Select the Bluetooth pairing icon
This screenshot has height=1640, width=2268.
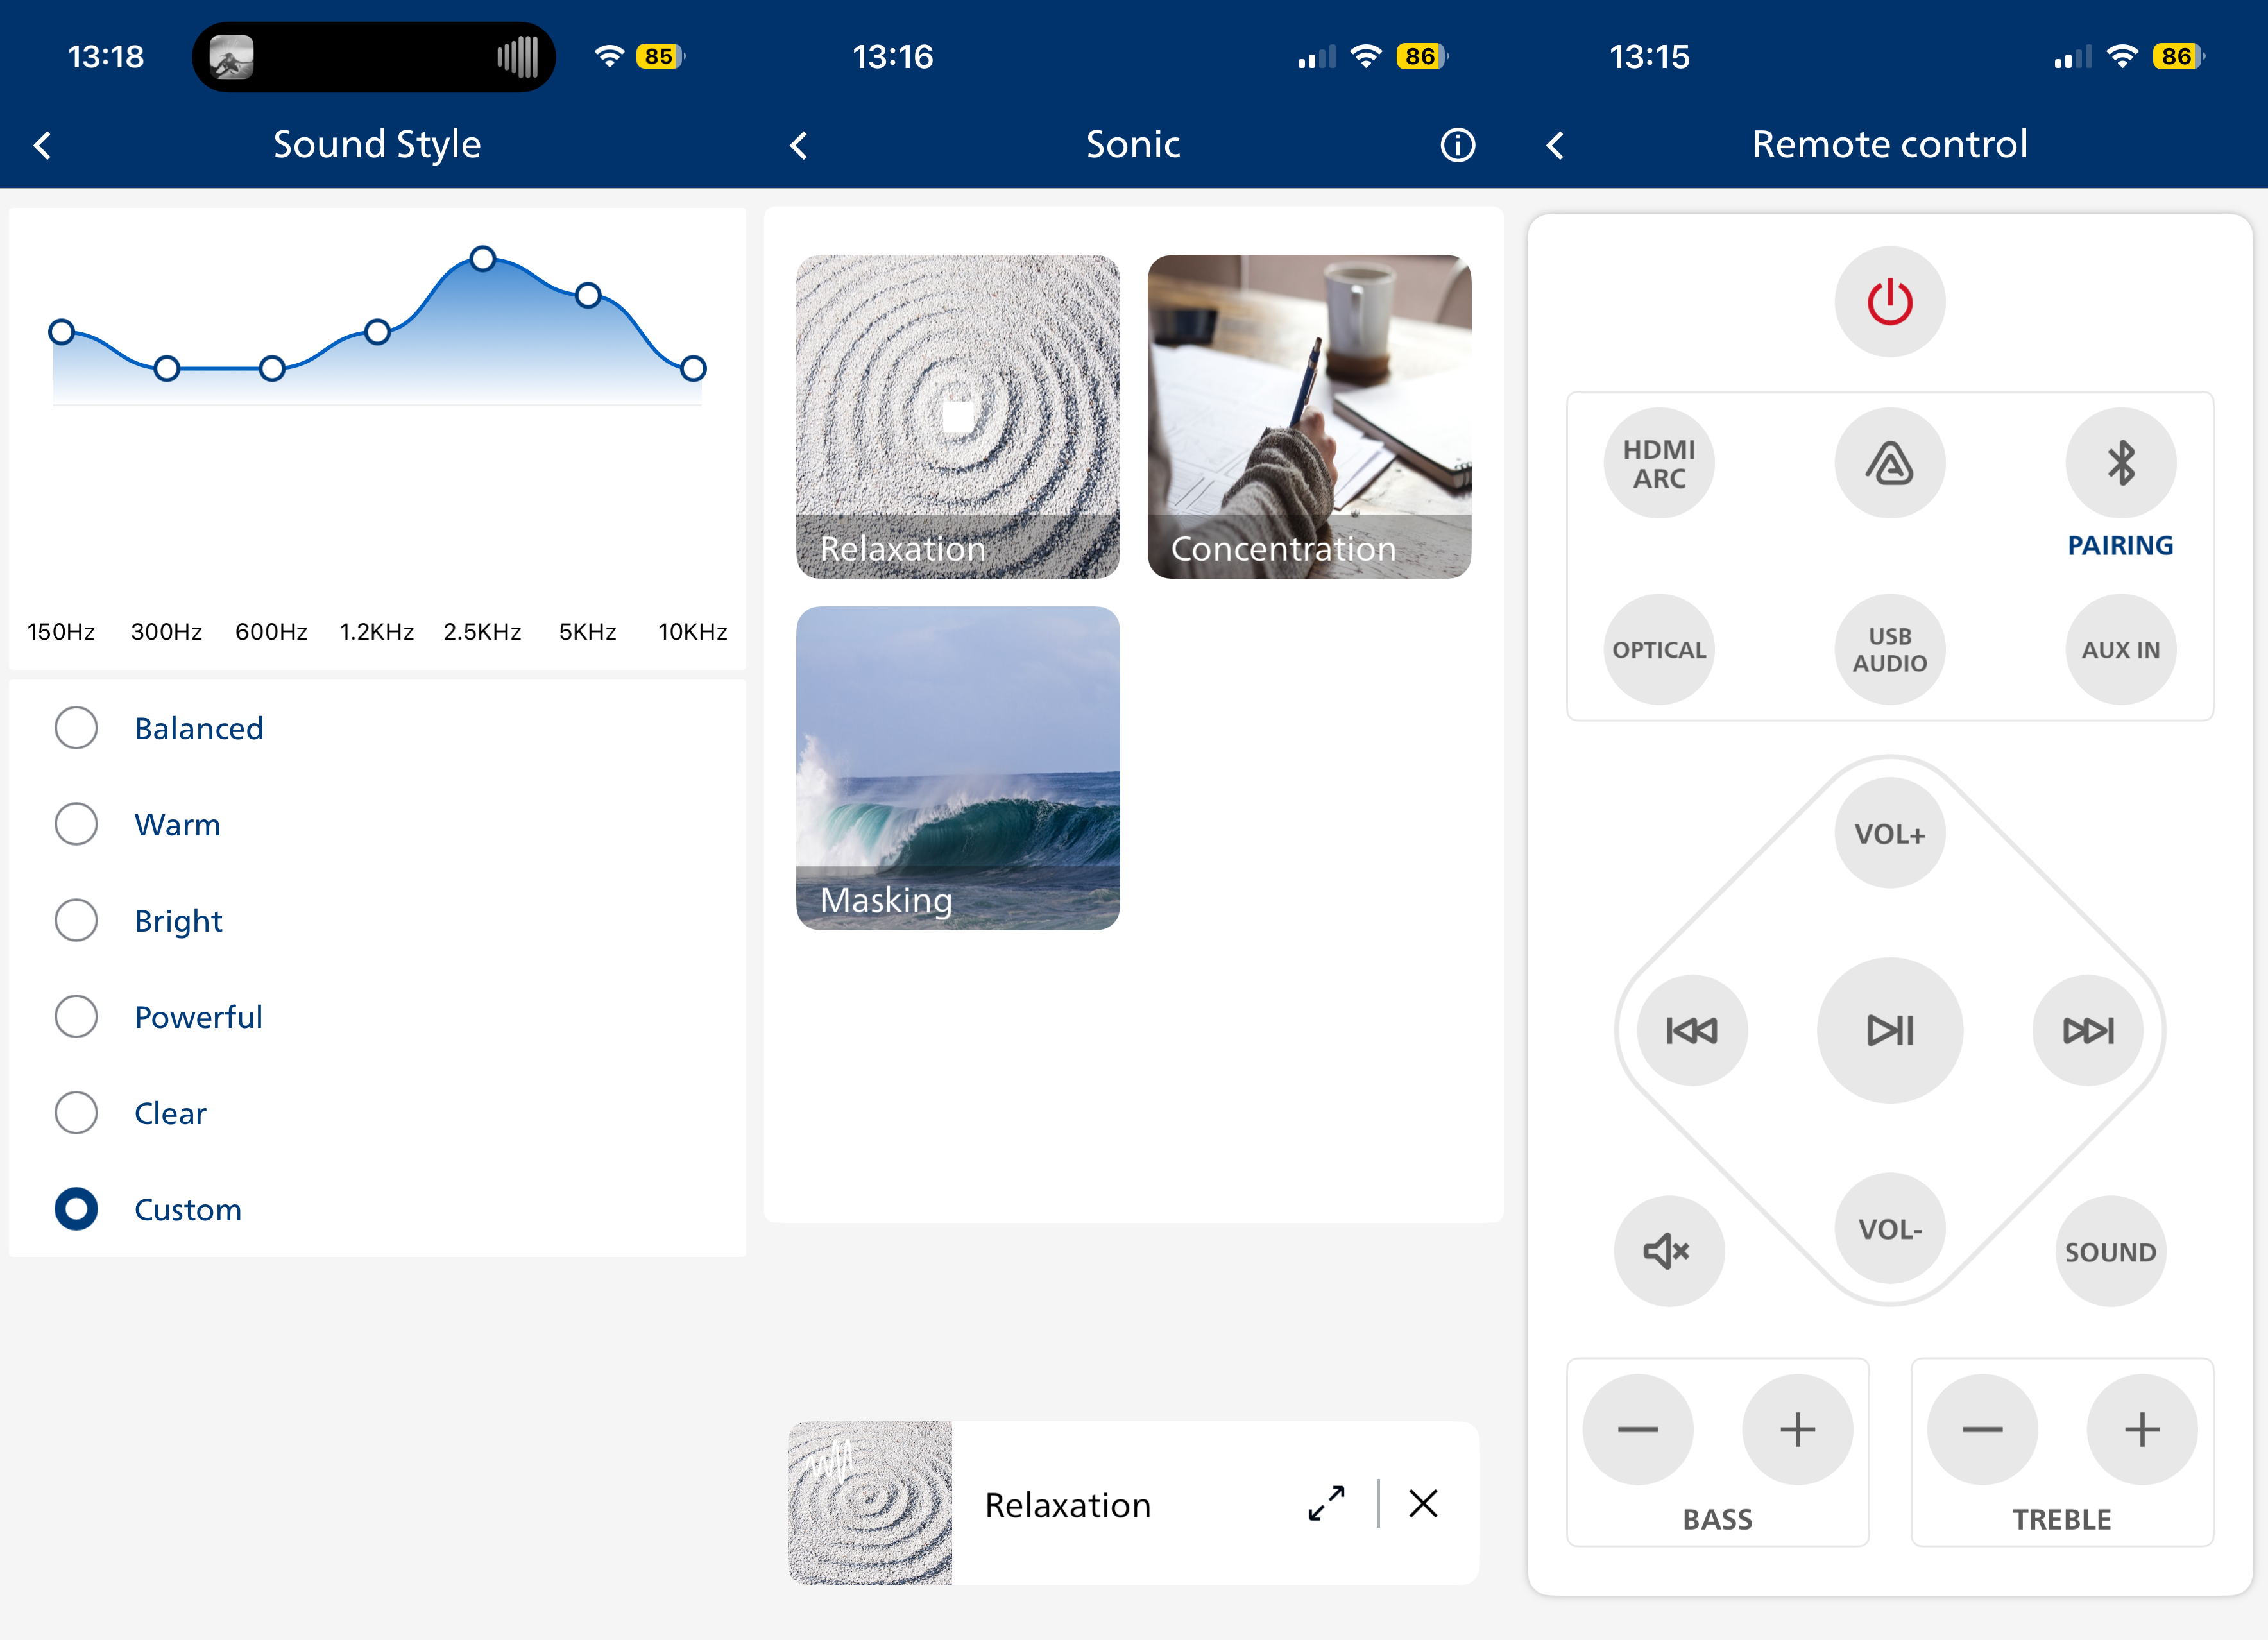(2120, 463)
